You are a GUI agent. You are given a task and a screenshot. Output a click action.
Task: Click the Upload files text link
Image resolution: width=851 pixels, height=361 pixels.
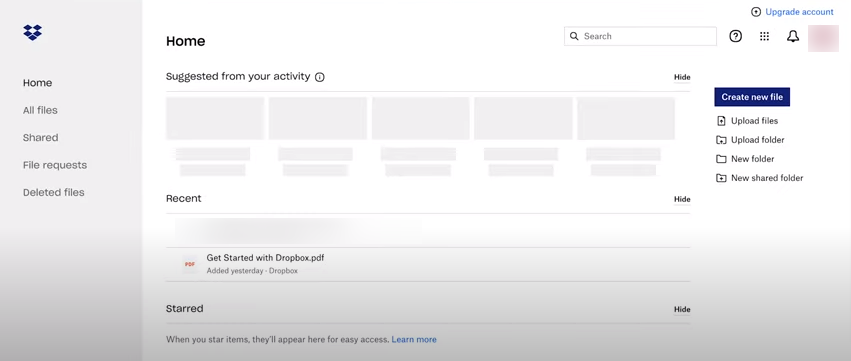point(754,121)
